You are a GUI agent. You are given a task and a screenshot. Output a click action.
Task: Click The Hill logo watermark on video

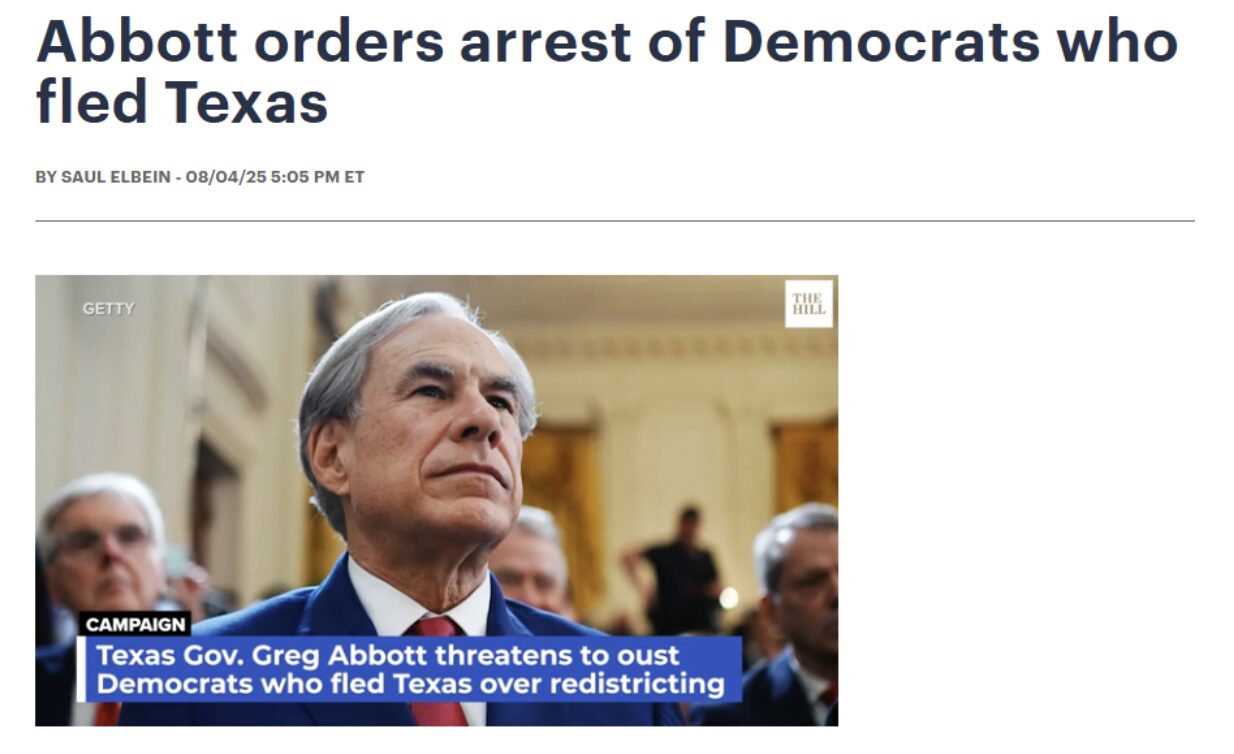[x=808, y=304]
